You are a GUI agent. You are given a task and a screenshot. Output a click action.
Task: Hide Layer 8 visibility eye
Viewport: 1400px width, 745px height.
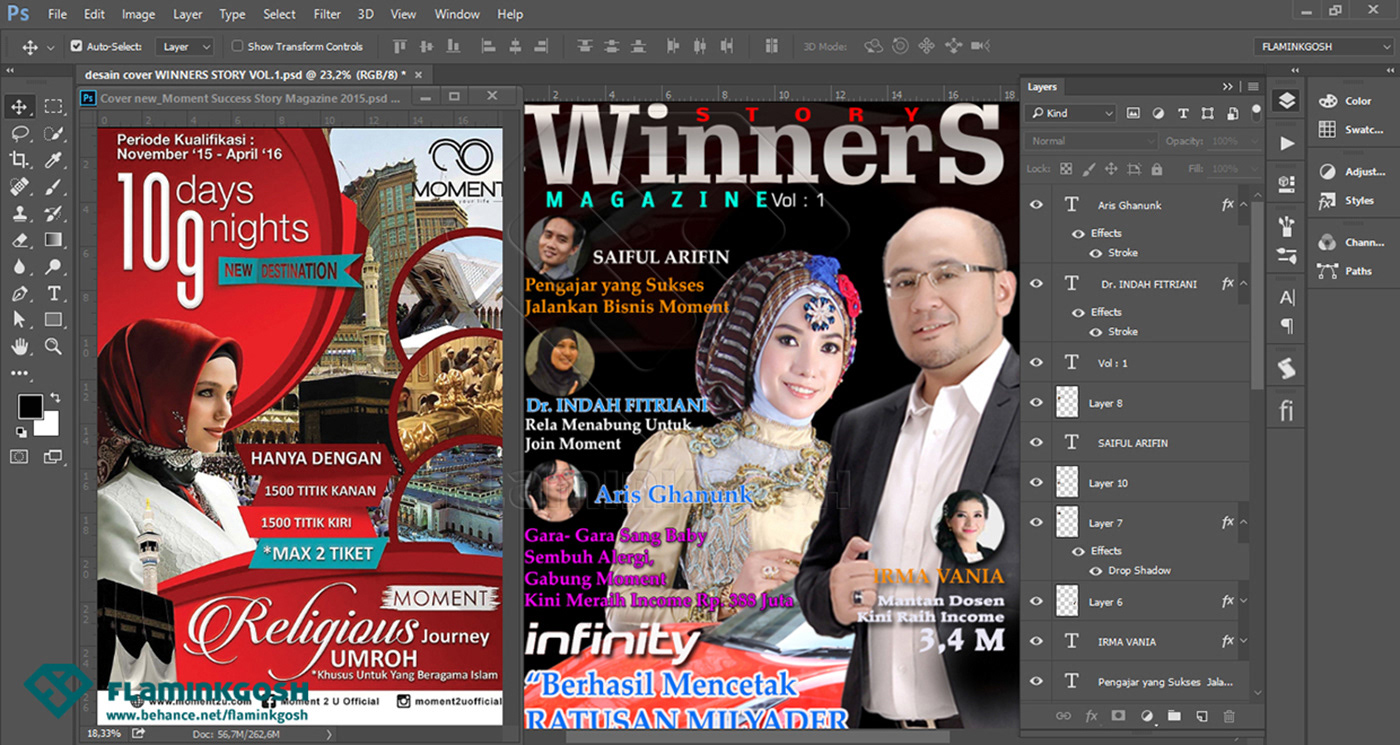pyautogui.click(x=1036, y=403)
